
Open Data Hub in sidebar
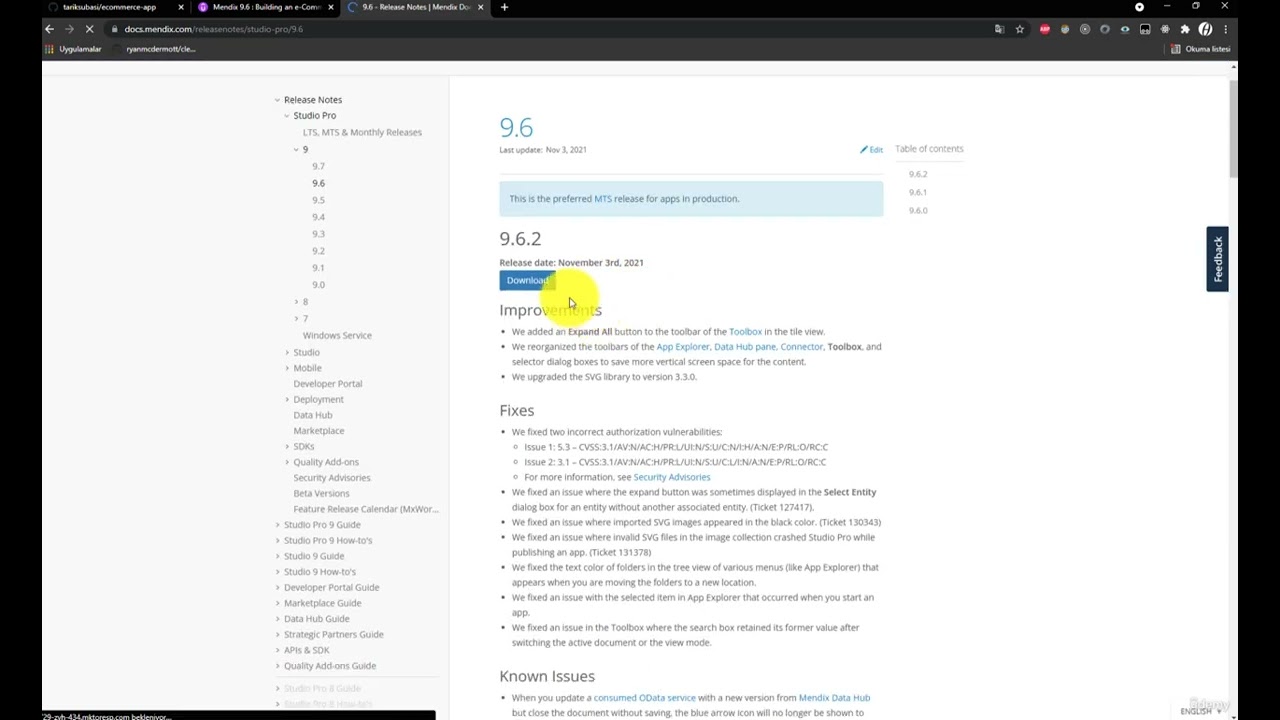(x=313, y=415)
